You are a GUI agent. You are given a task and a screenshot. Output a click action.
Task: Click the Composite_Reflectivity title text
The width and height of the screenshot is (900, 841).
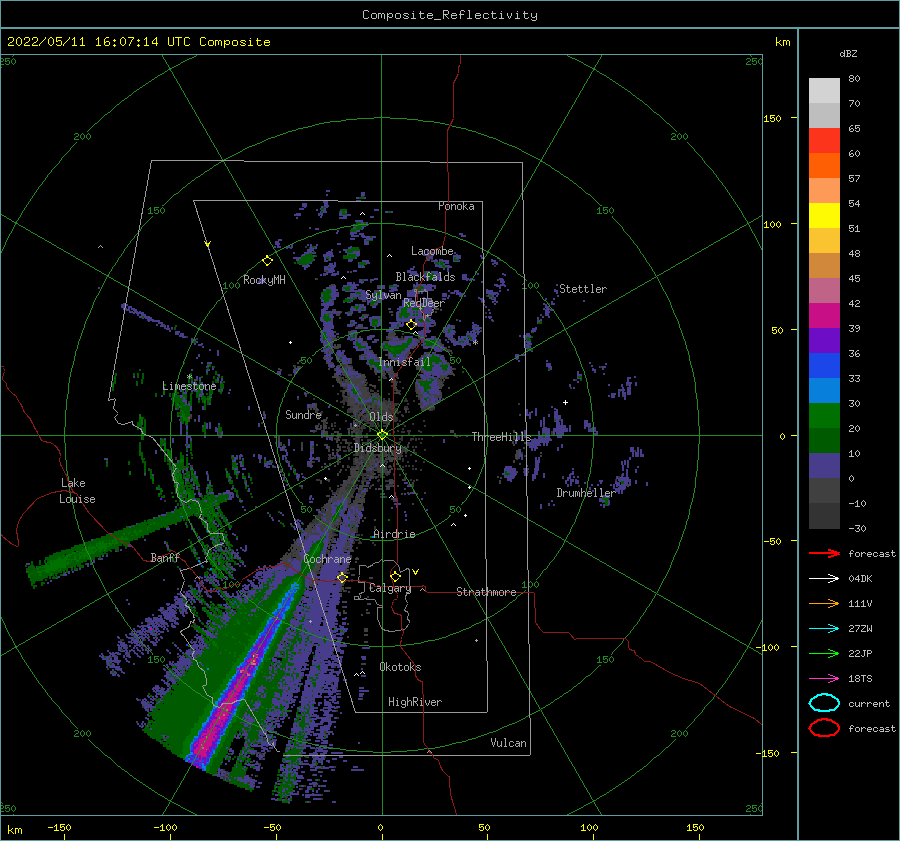(x=450, y=15)
